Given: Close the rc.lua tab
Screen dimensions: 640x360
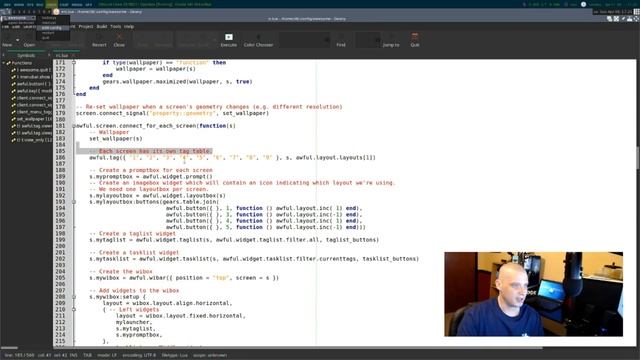Looking at the screenshot, I should pyautogui.click(x=74, y=56).
